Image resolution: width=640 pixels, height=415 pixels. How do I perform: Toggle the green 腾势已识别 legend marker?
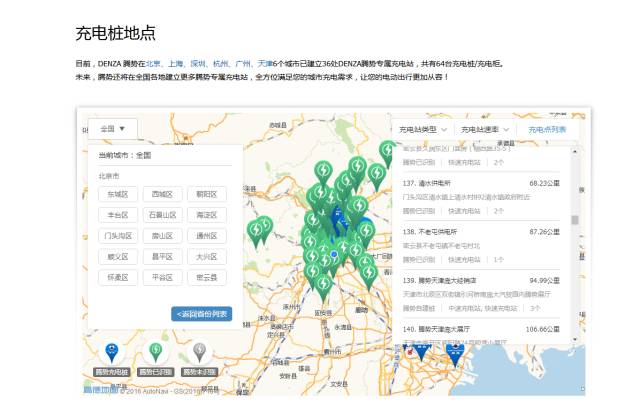coord(156,353)
